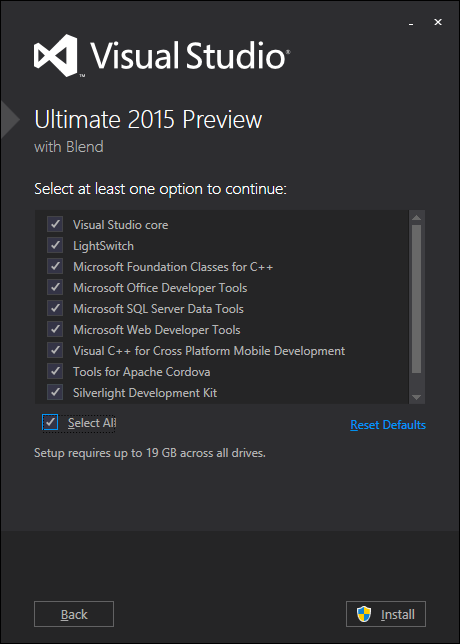Click the options list scroll-down arrow
Image resolution: width=460 pixels, height=644 pixels.
pos(416,397)
